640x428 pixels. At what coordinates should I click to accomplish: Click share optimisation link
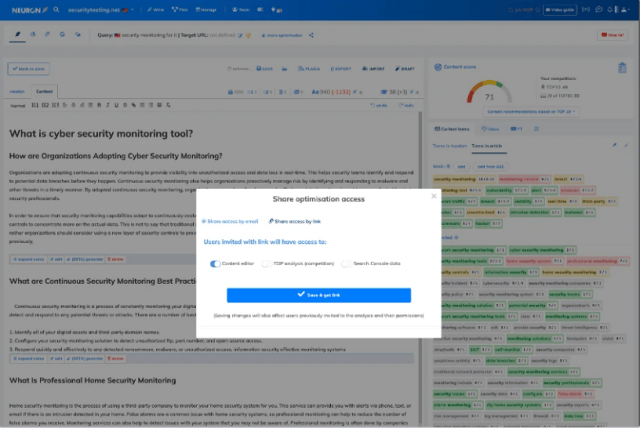click(x=282, y=35)
